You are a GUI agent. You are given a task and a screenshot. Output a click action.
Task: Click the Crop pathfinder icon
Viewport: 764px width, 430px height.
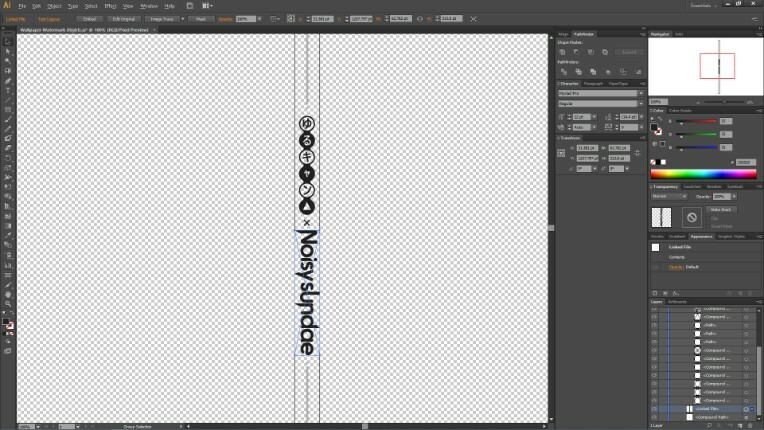tap(608, 72)
